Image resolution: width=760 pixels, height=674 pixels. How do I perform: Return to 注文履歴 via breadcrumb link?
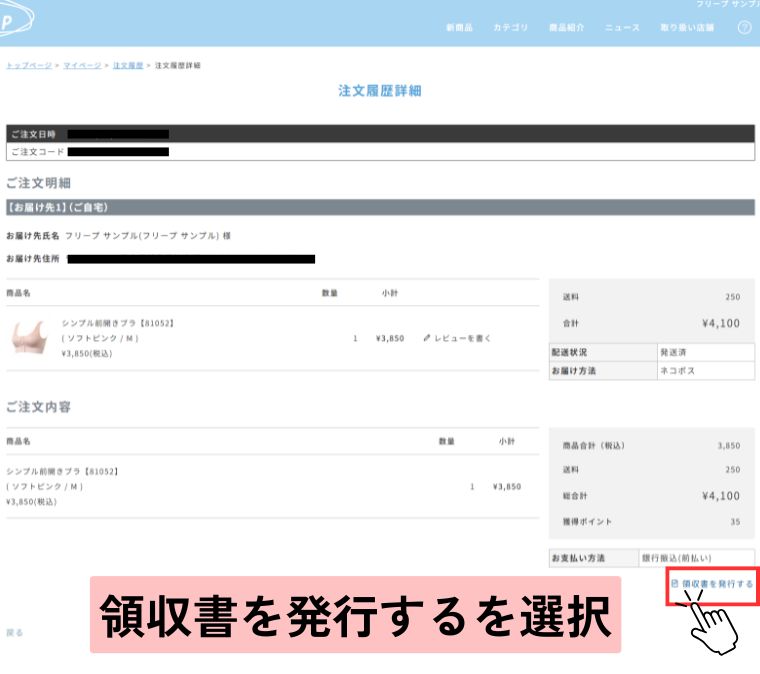127,65
